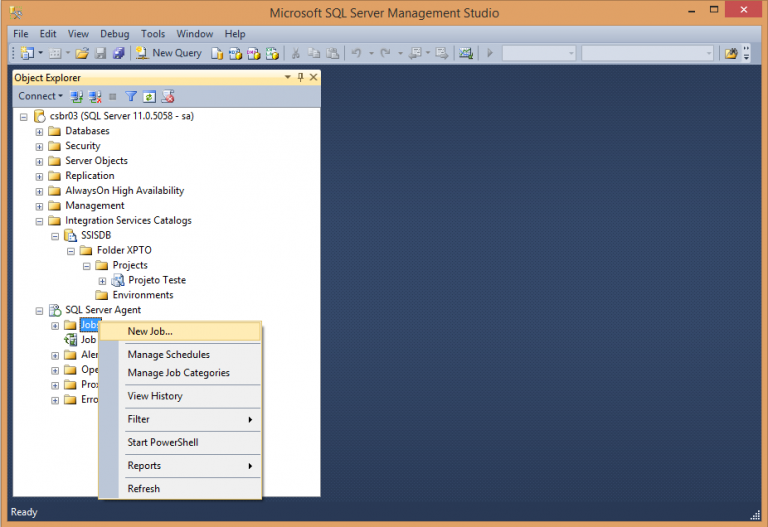This screenshot has width=768, height=527.
Task: Click the Delete script icon in Object Explorer toolbar
Action: pyautogui.click(x=168, y=96)
